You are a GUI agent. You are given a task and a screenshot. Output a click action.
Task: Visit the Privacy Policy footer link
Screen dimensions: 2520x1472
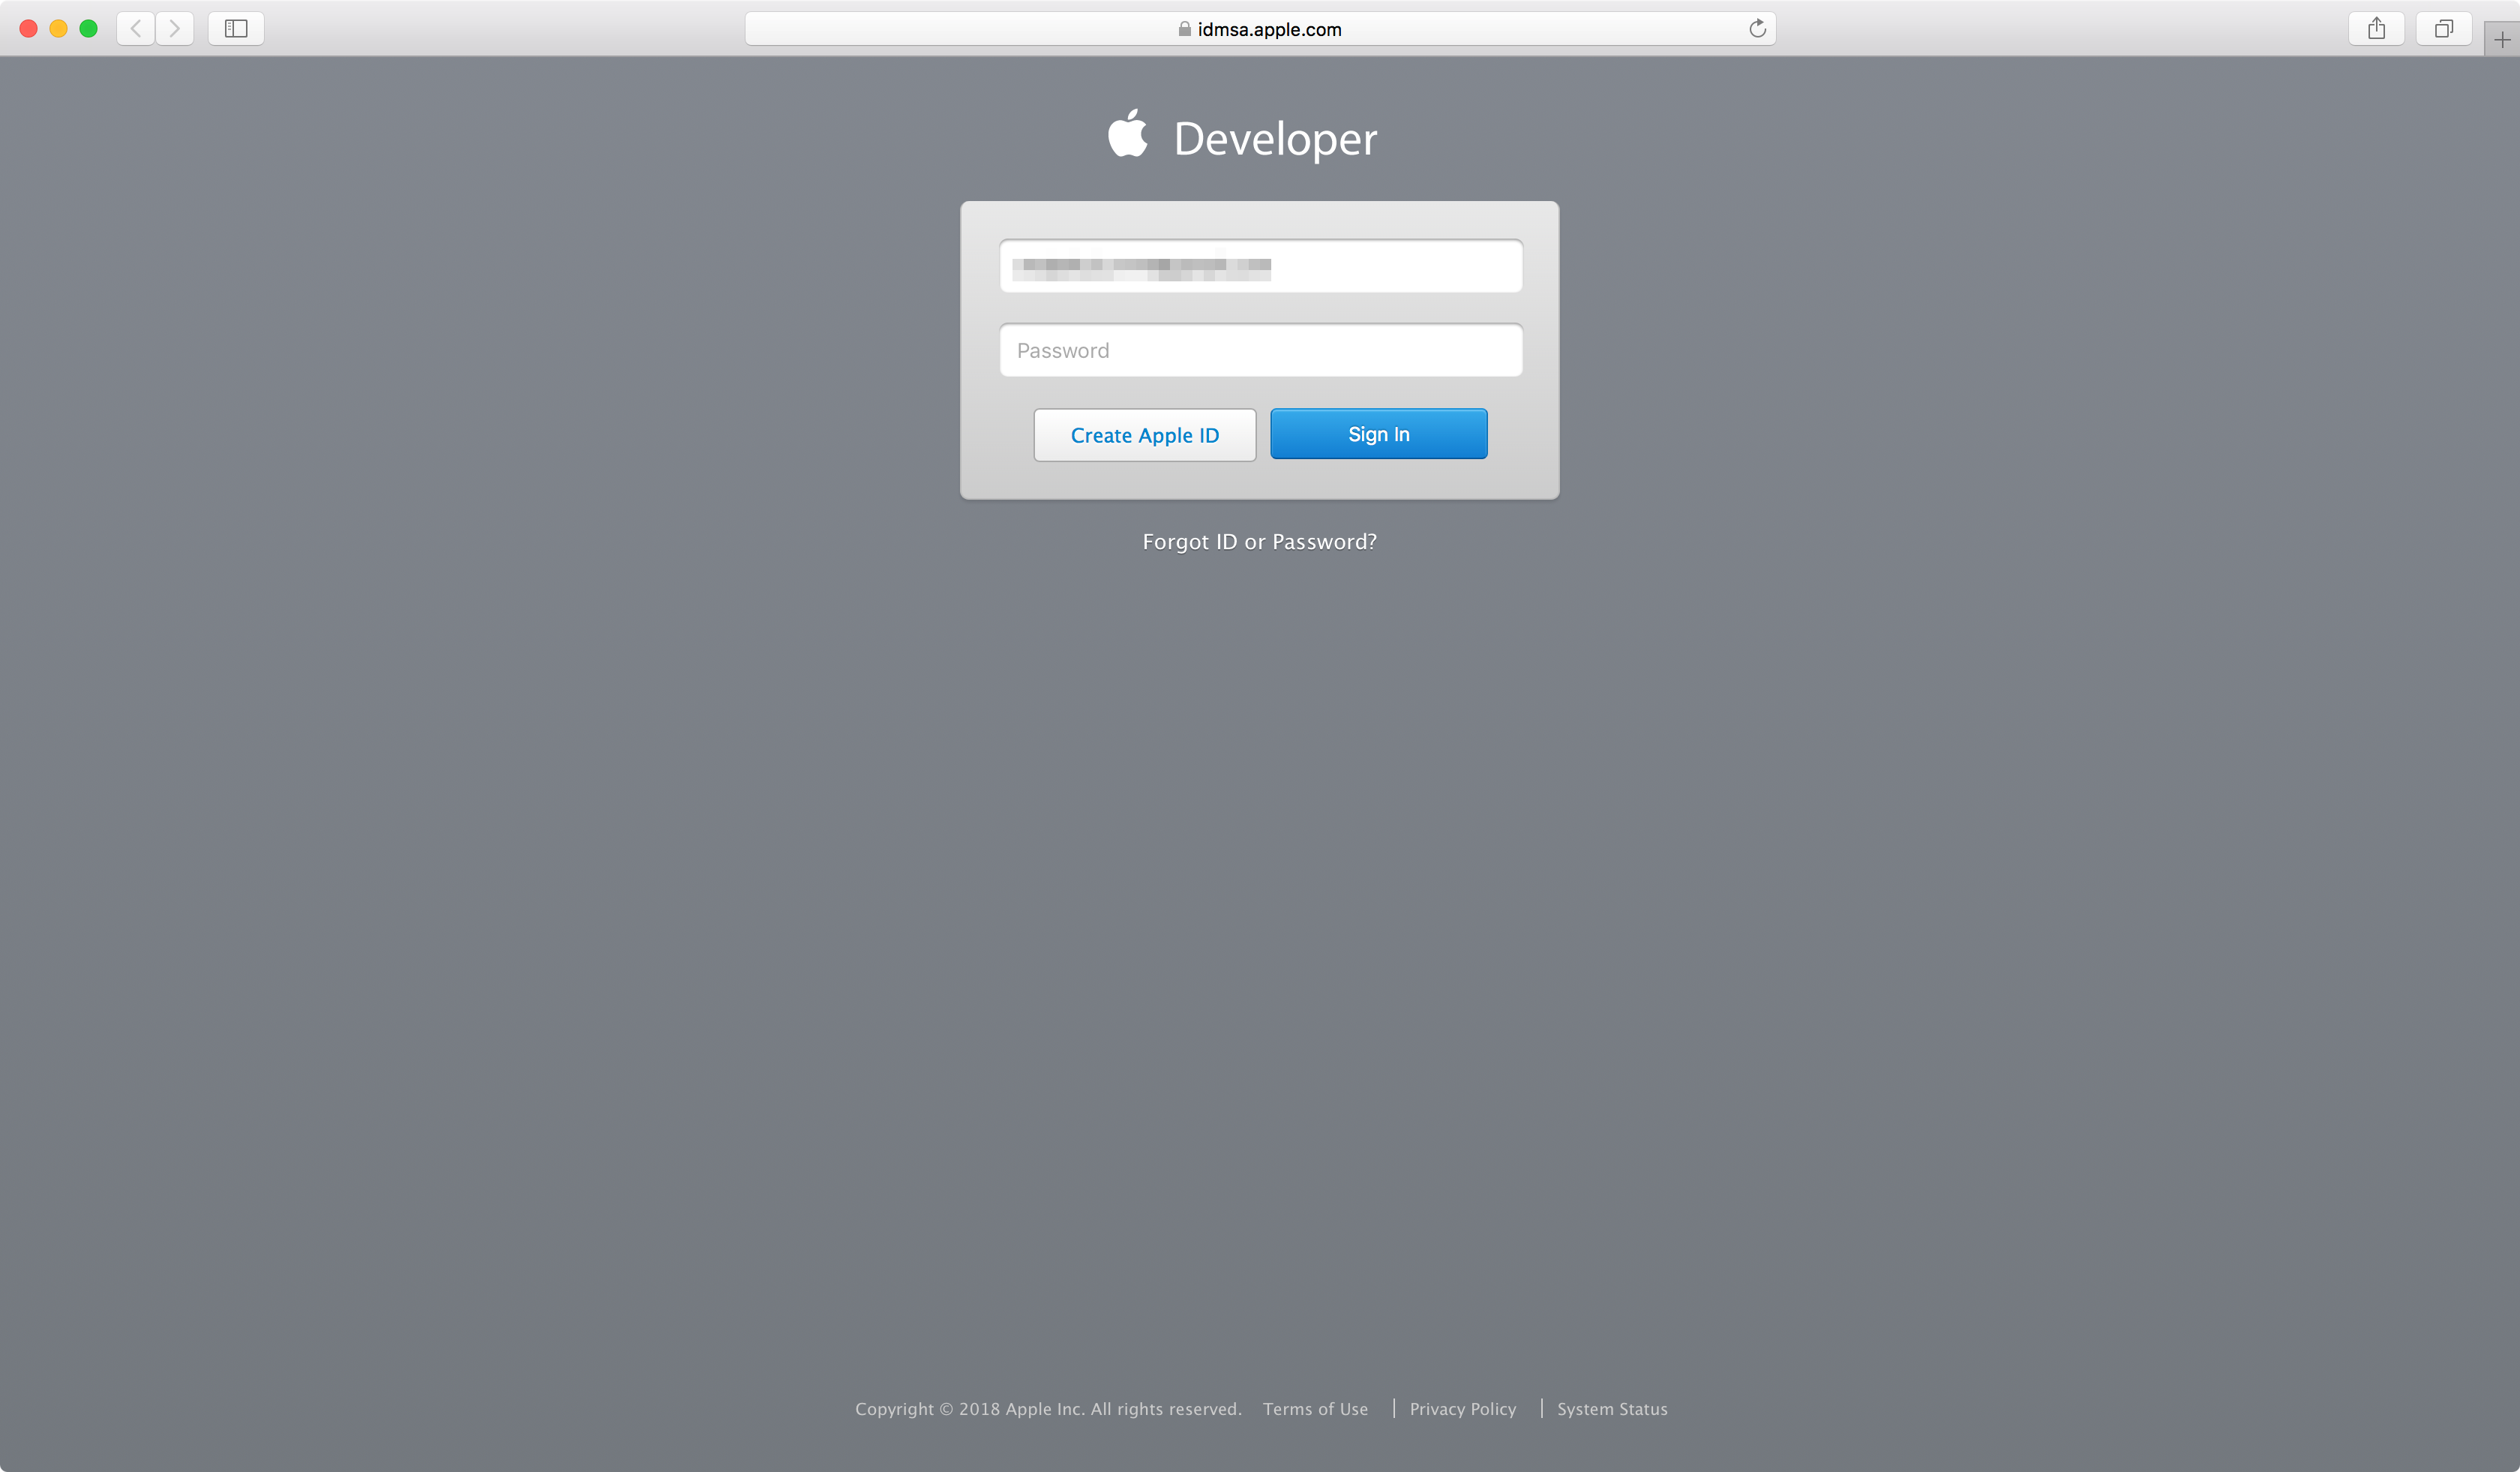click(x=1462, y=1408)
